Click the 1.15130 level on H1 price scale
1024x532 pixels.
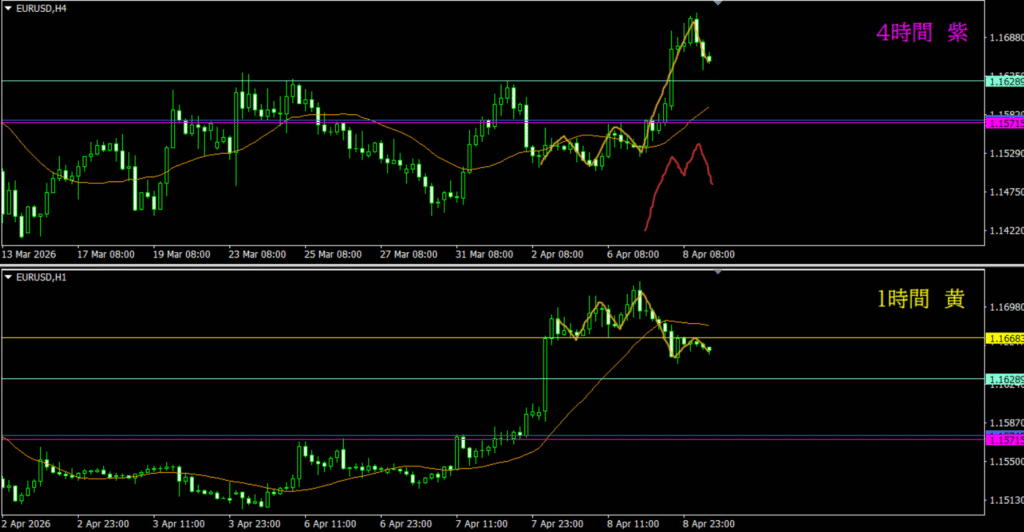[1004, 501]
